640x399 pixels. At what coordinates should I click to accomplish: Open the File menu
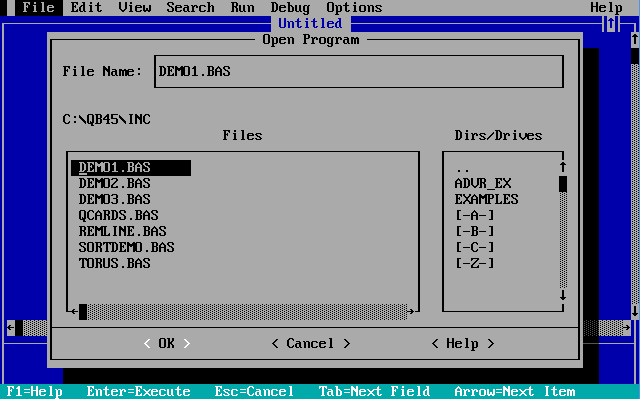tap(38, 7)
